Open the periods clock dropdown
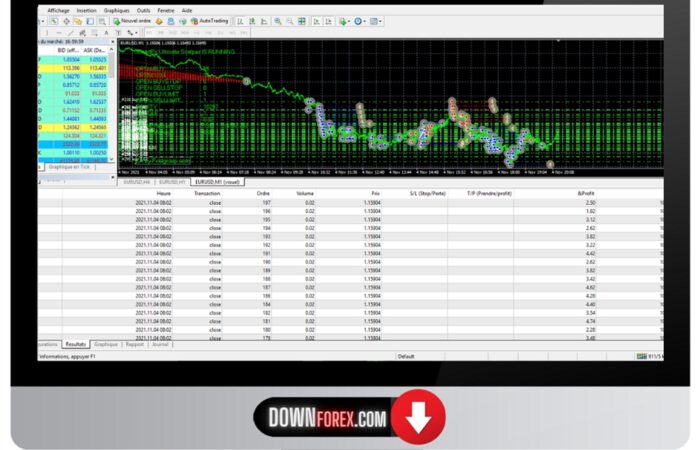Viewport: 700px width, 450px height. [360, 21]
